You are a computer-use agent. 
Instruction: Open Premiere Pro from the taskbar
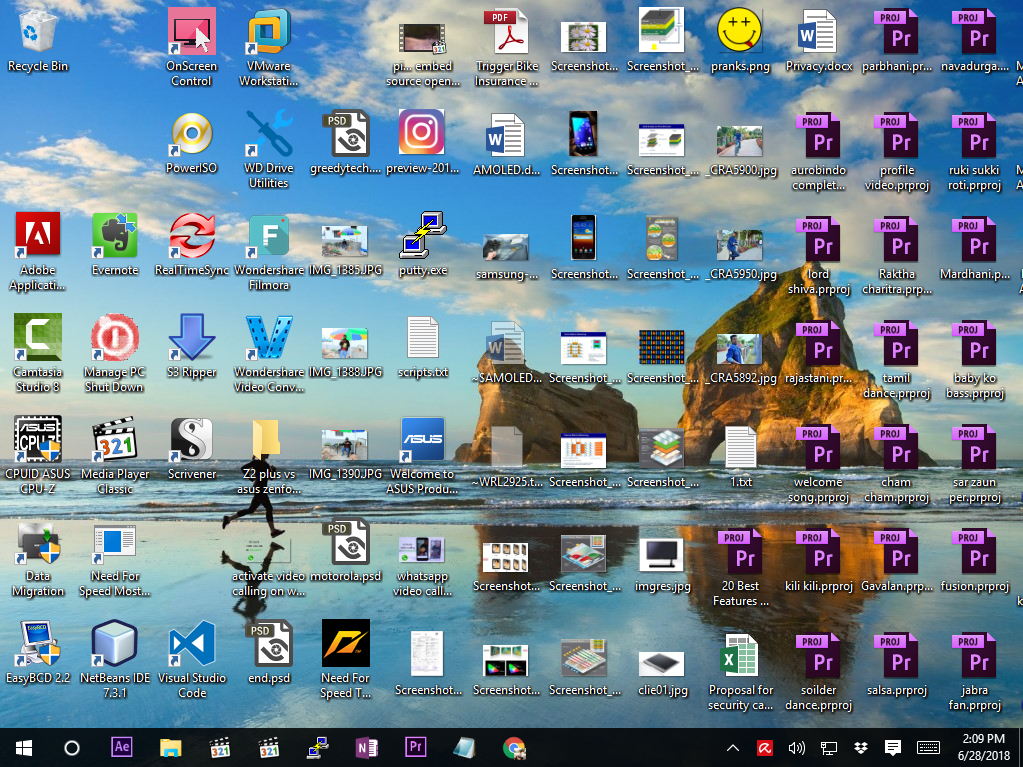(x=415, y=747)
